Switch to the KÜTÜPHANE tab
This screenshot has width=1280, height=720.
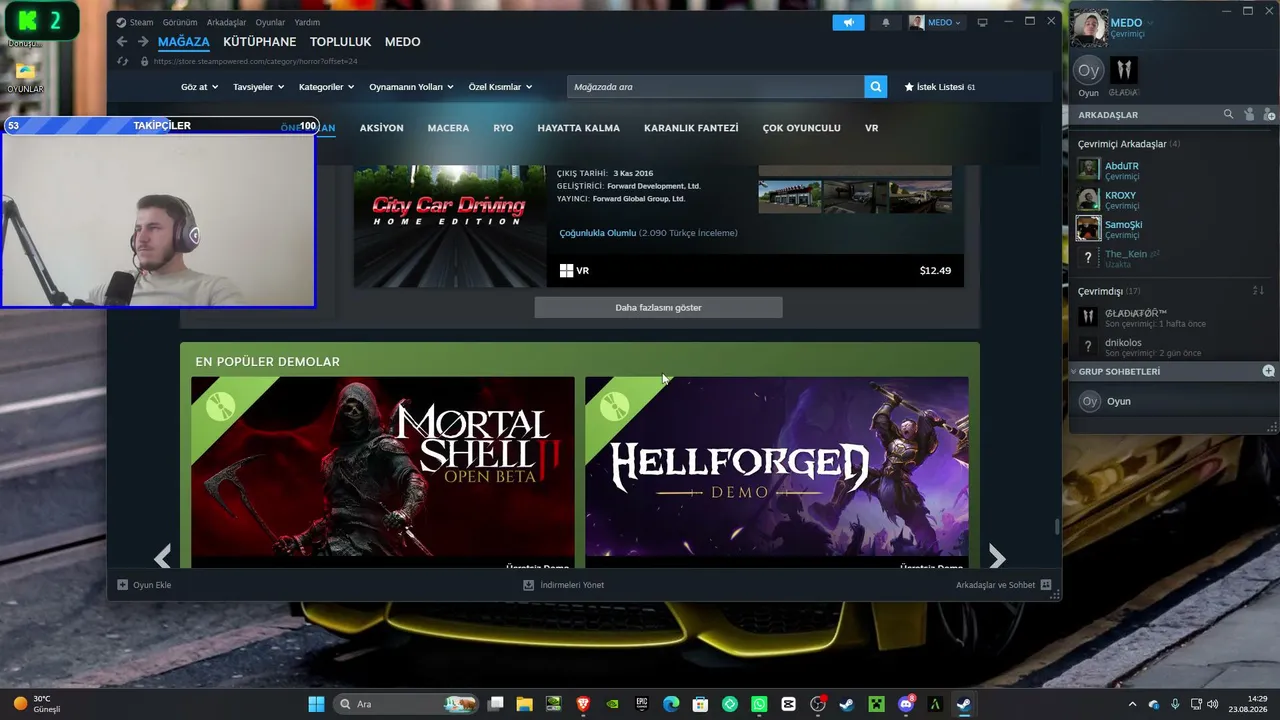pyautogui.click(x=260, y=42)
